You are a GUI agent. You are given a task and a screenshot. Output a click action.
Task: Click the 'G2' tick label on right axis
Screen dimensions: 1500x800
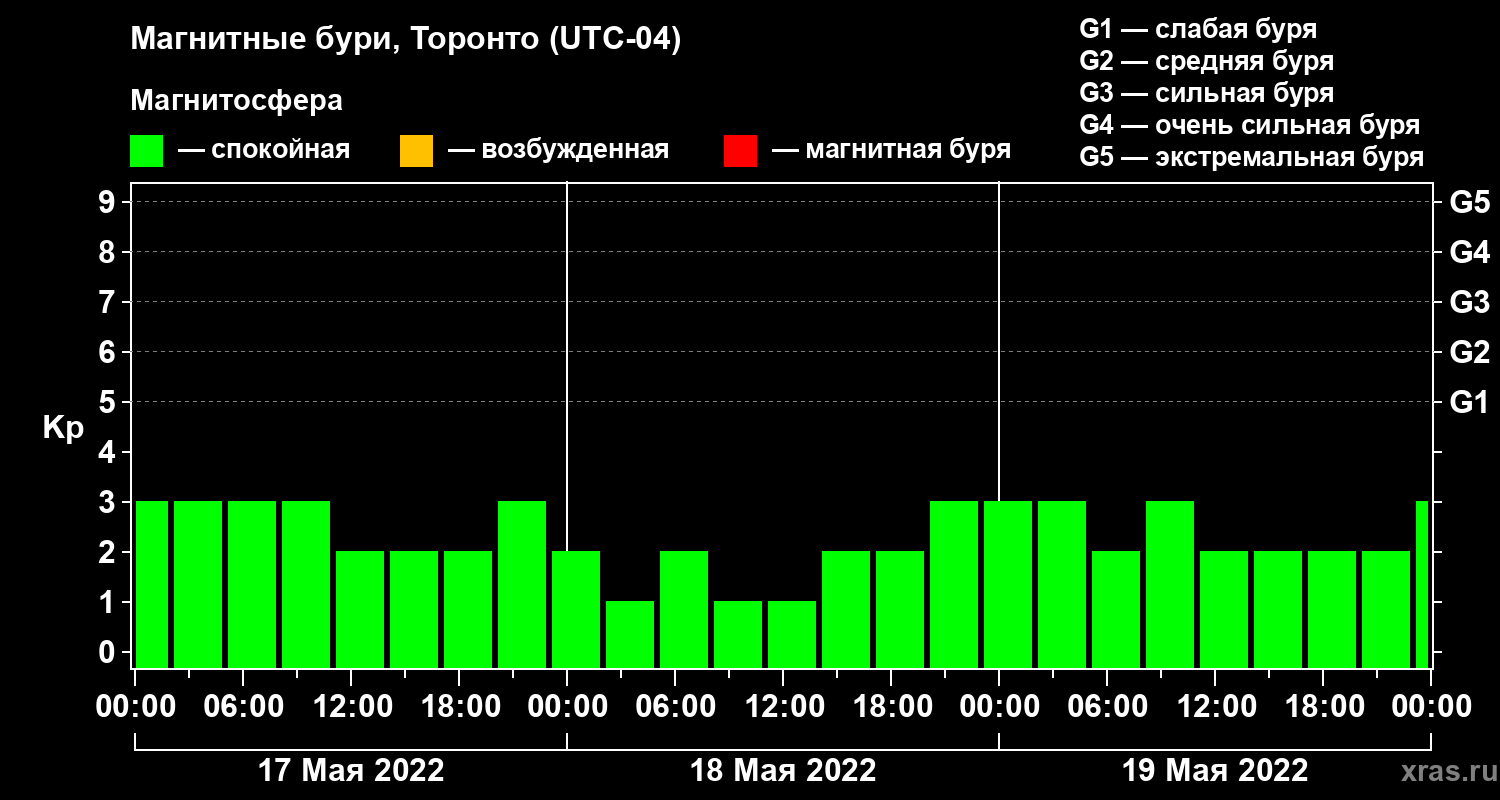click(1469, 352)
